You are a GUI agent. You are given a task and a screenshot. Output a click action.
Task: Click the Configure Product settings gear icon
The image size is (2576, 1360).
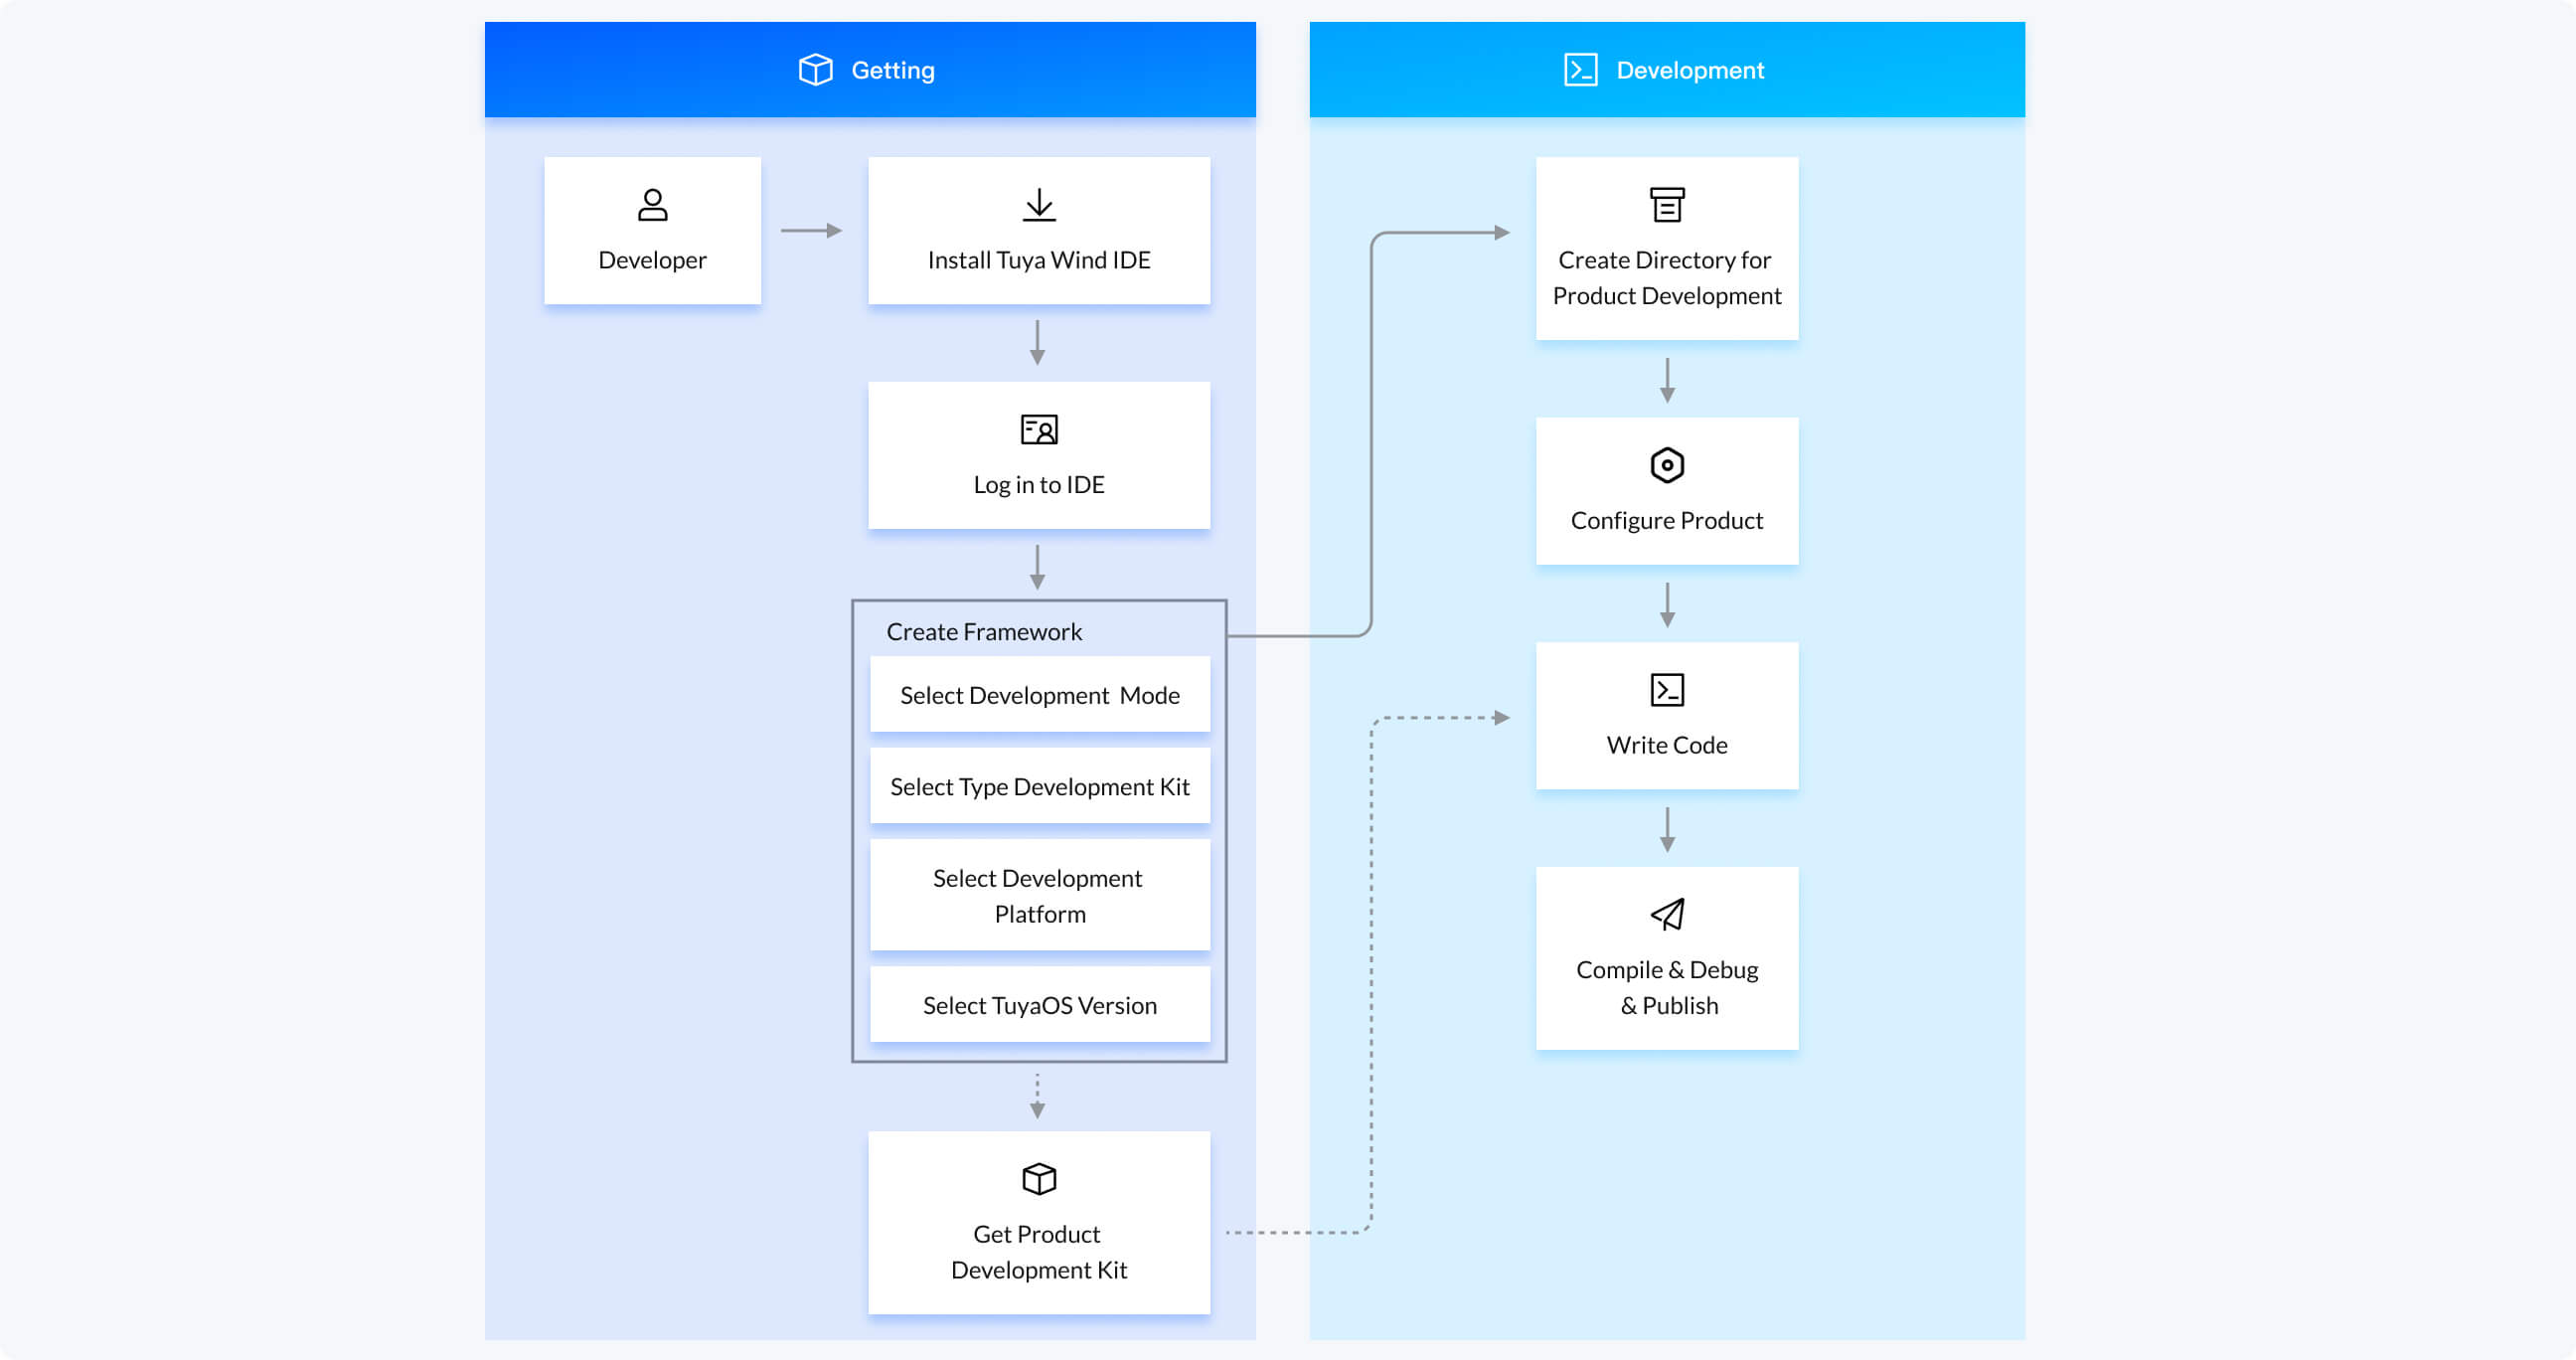tap(1667, 463)
